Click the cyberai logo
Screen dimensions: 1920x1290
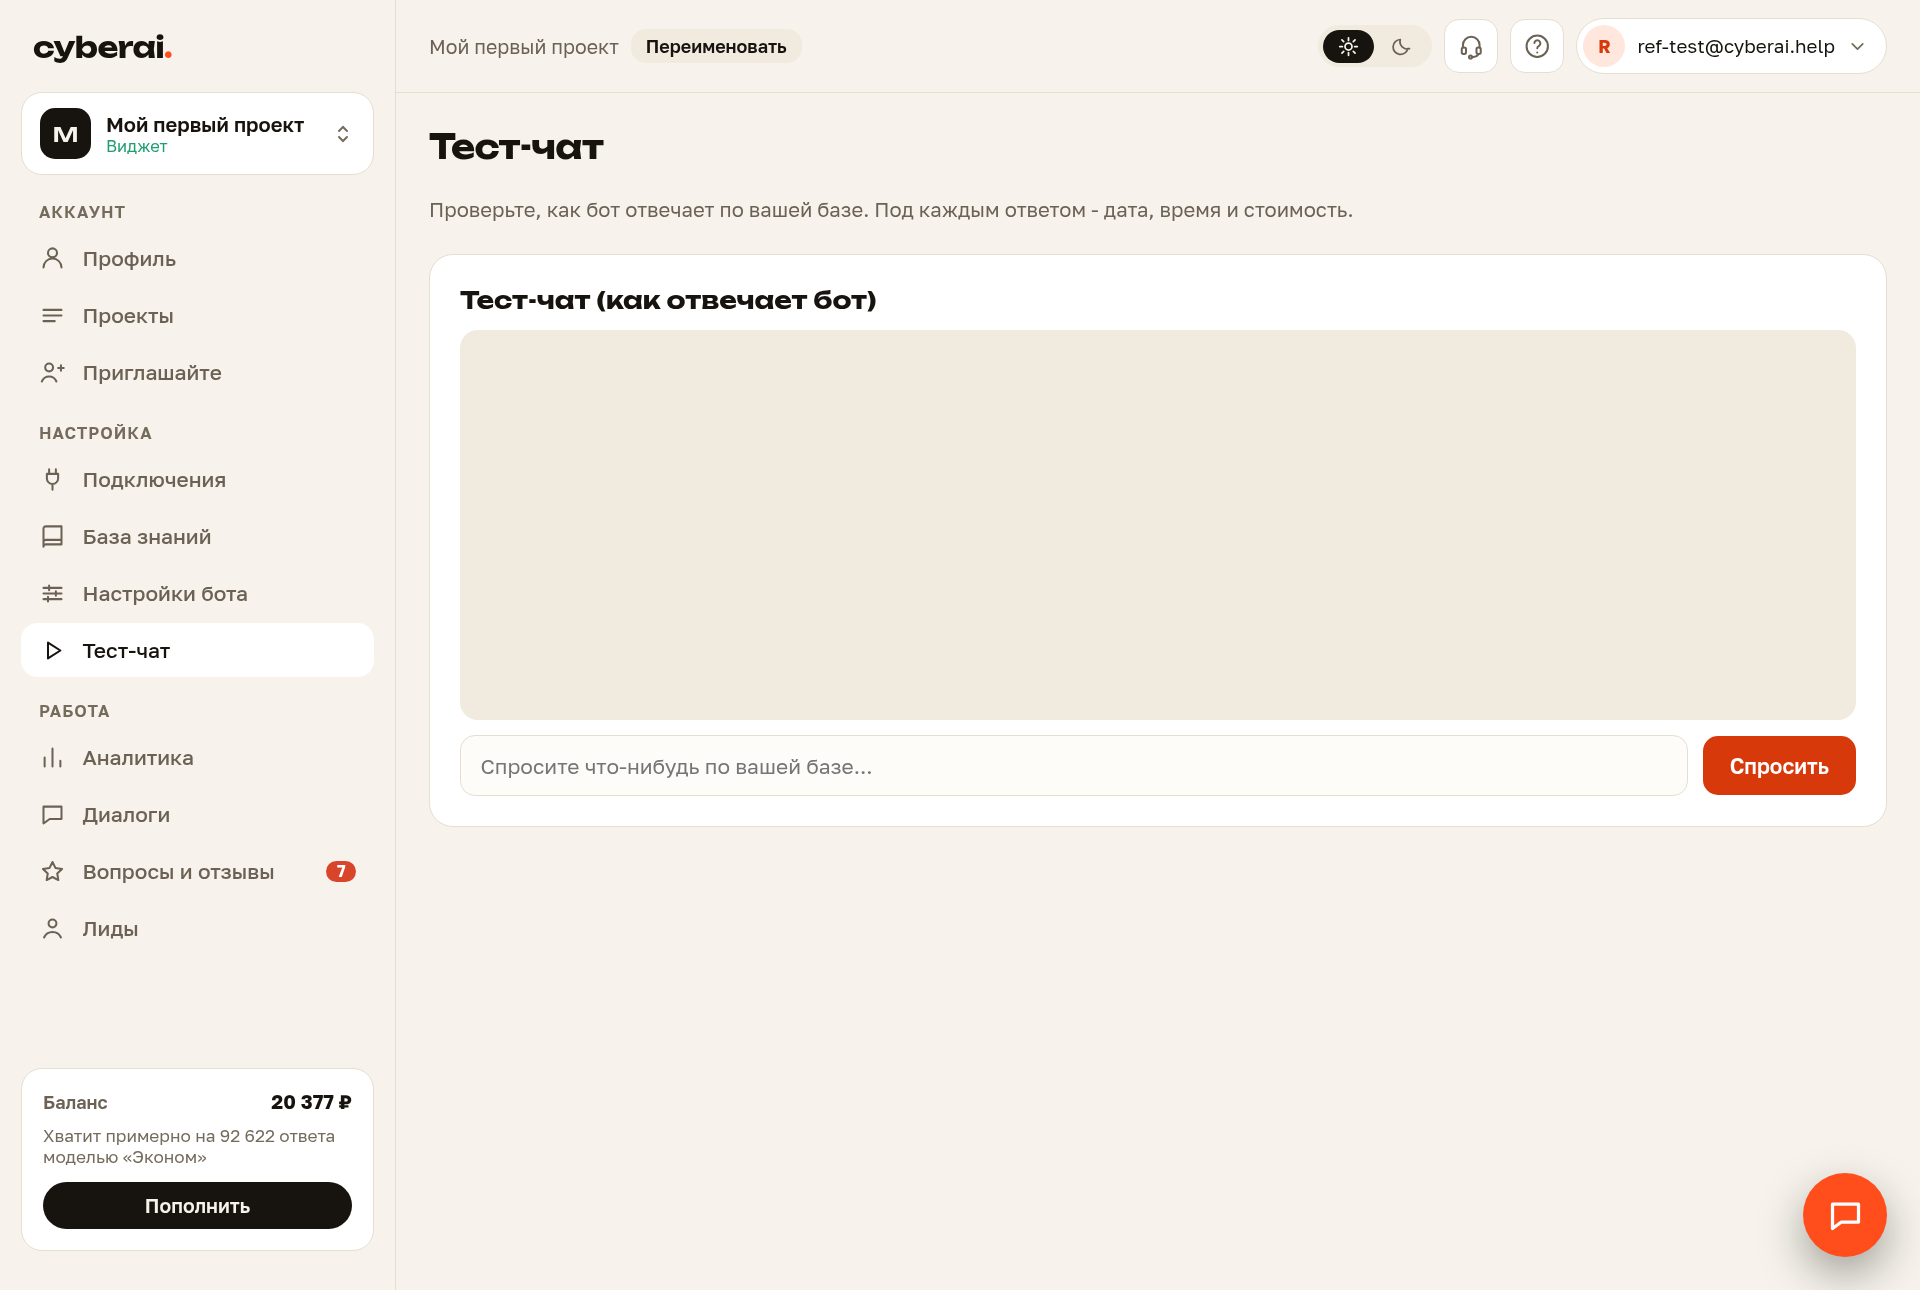tap(102, 47)
